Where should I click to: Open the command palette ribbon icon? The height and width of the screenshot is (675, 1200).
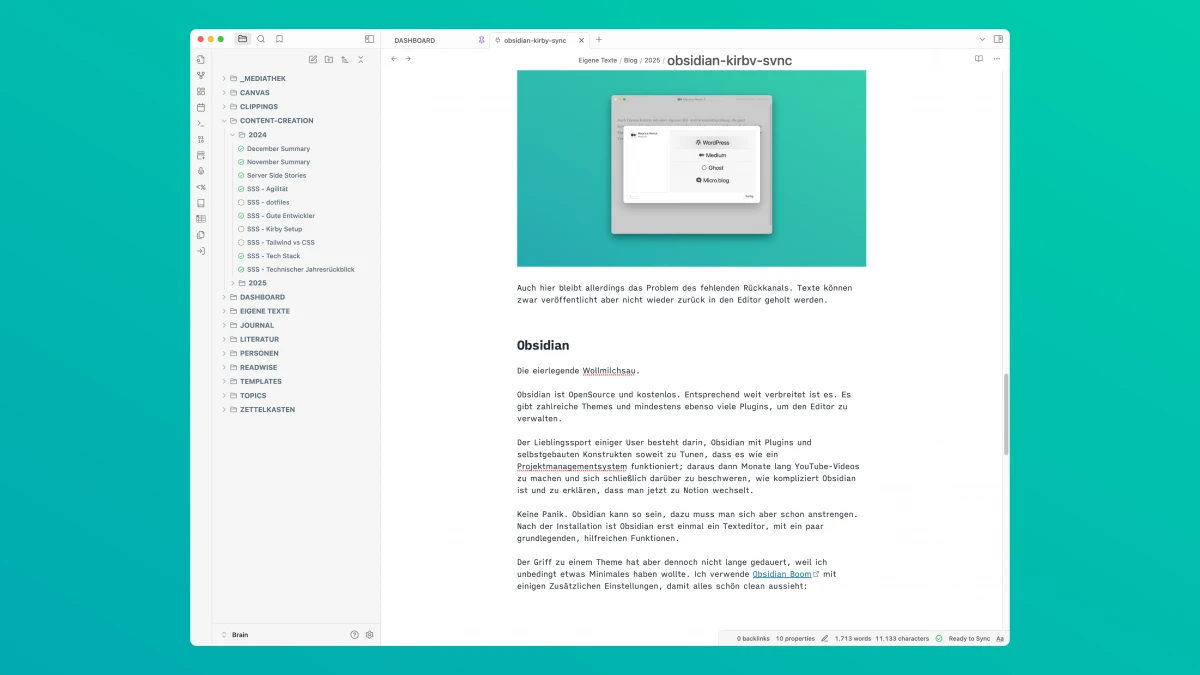tap(201, 123)
